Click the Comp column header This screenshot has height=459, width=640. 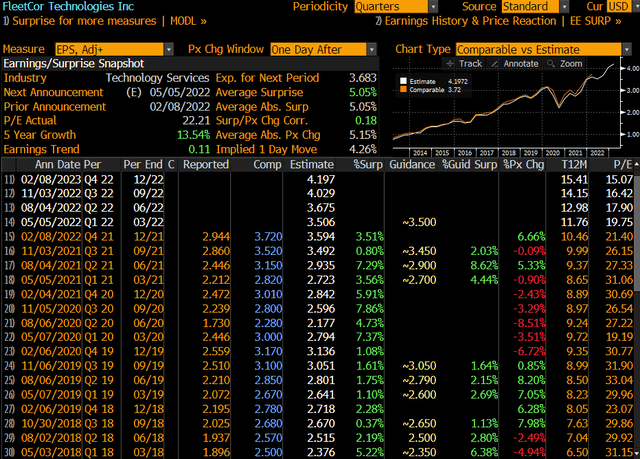(267, 165)
